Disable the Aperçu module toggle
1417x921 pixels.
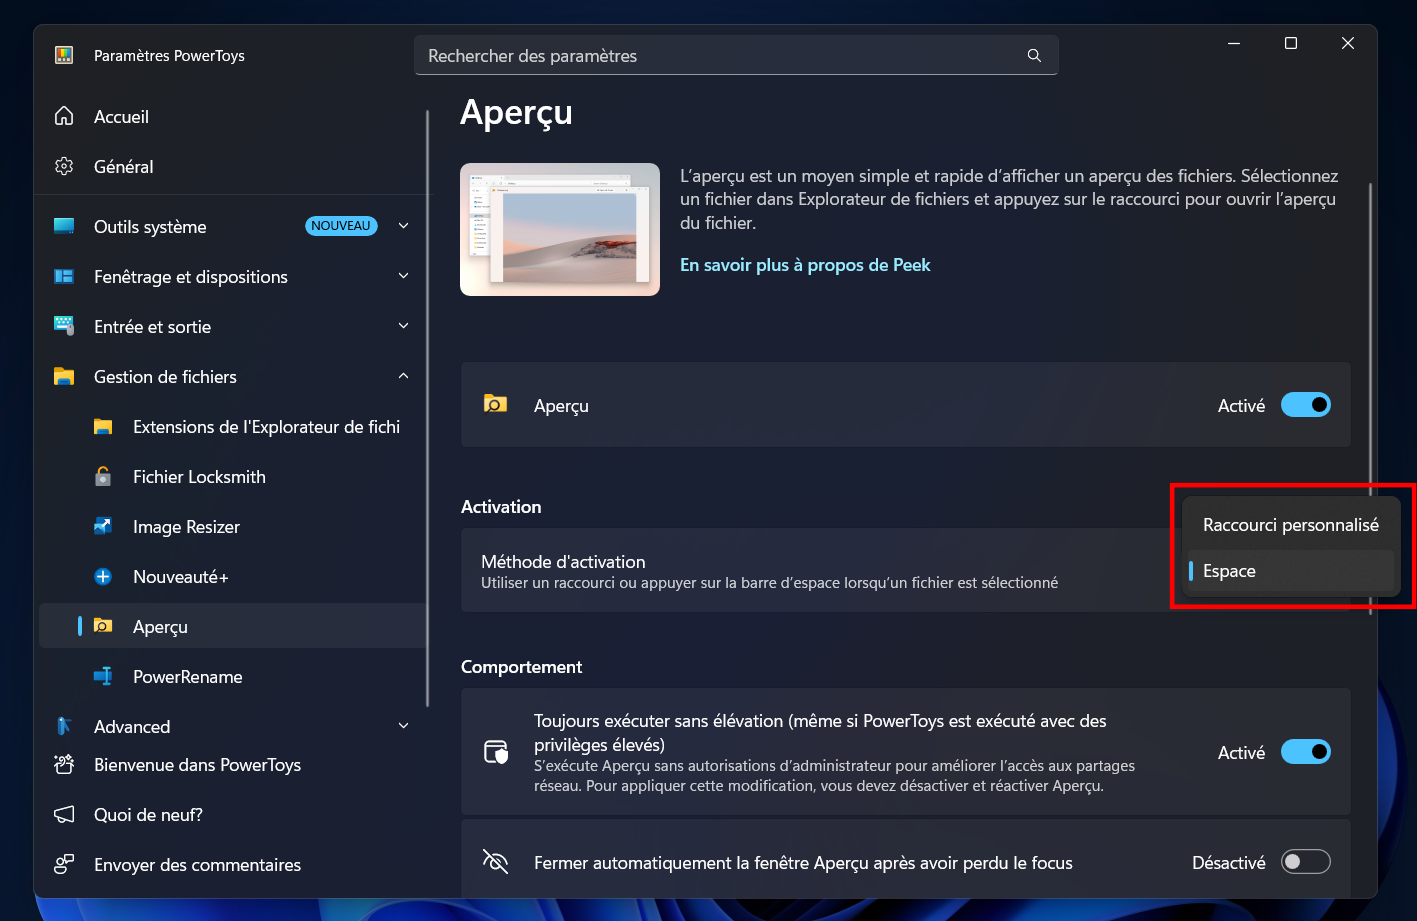click(x=1306, y=405)
